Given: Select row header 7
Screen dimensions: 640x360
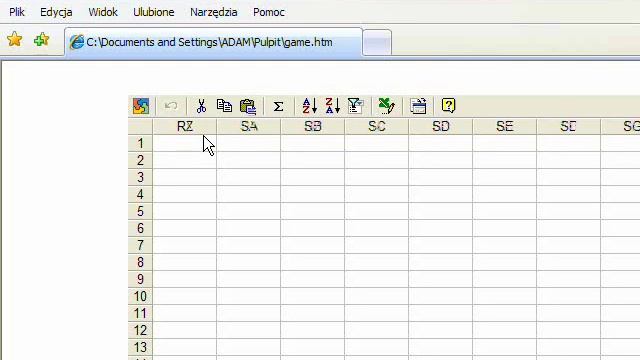Looking at the screenshot, I should click(x=140, y=245).
